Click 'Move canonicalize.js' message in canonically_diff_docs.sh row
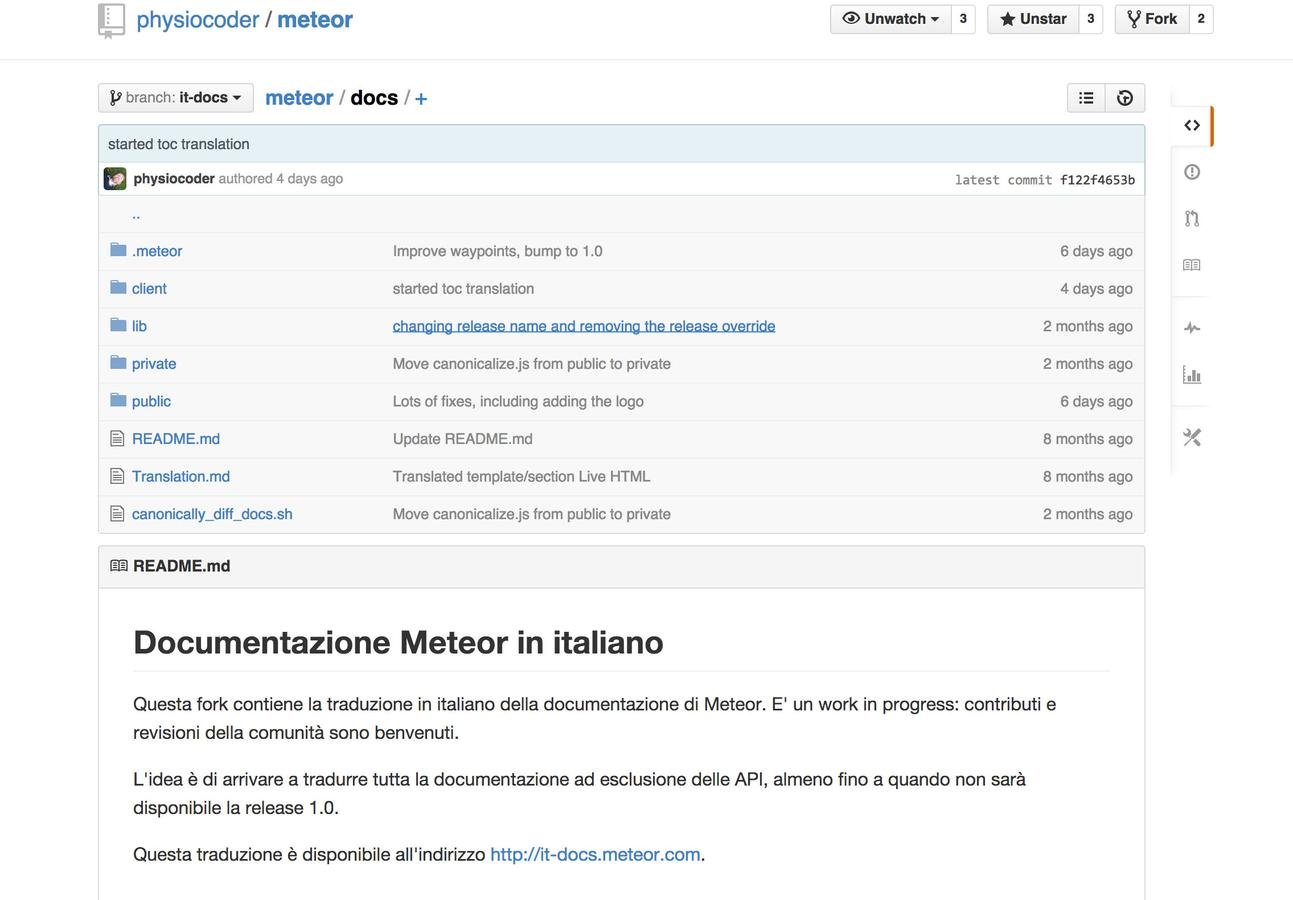Viewport: 1293px width, 900px height. 532,514
